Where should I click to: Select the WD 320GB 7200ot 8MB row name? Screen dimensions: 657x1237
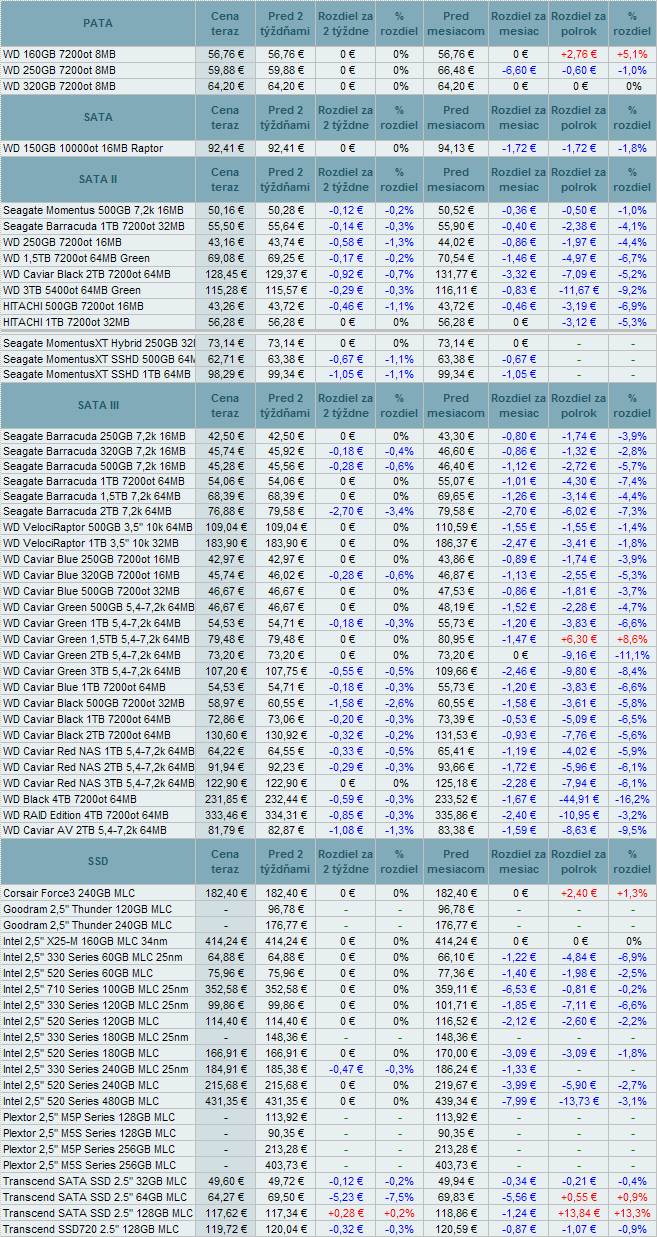59,86
